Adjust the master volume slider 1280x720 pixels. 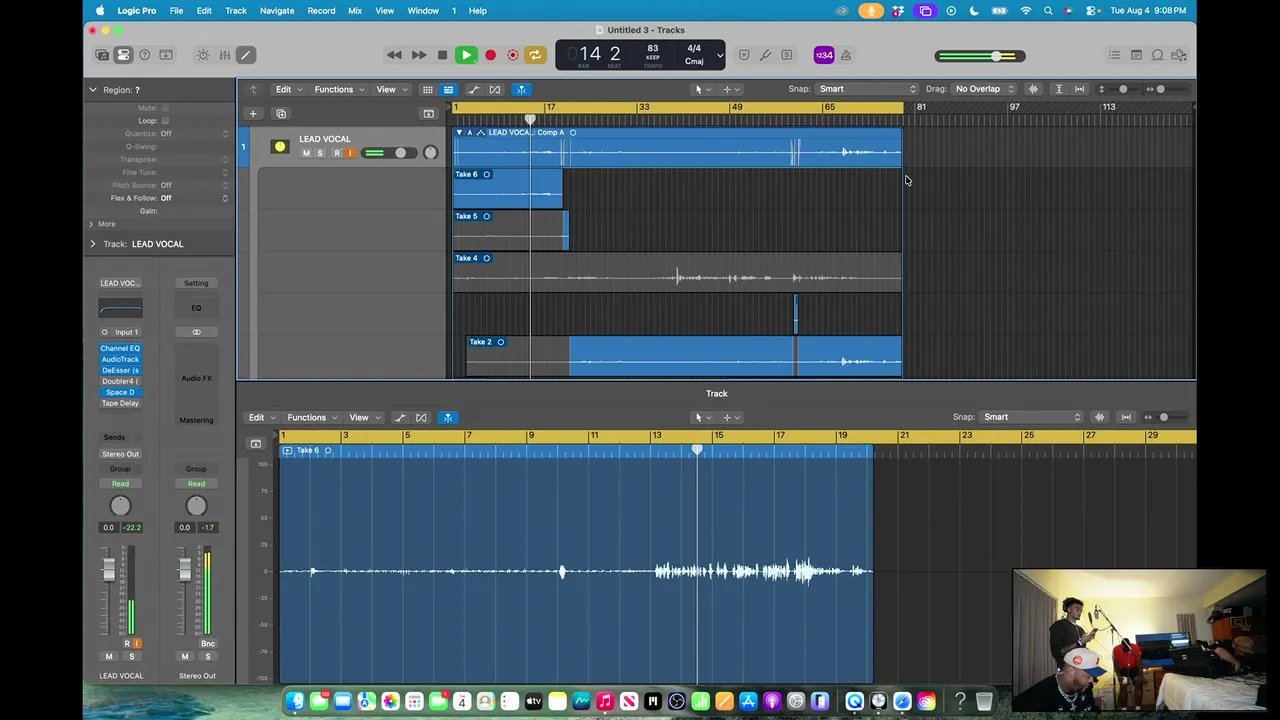point(980,56)
